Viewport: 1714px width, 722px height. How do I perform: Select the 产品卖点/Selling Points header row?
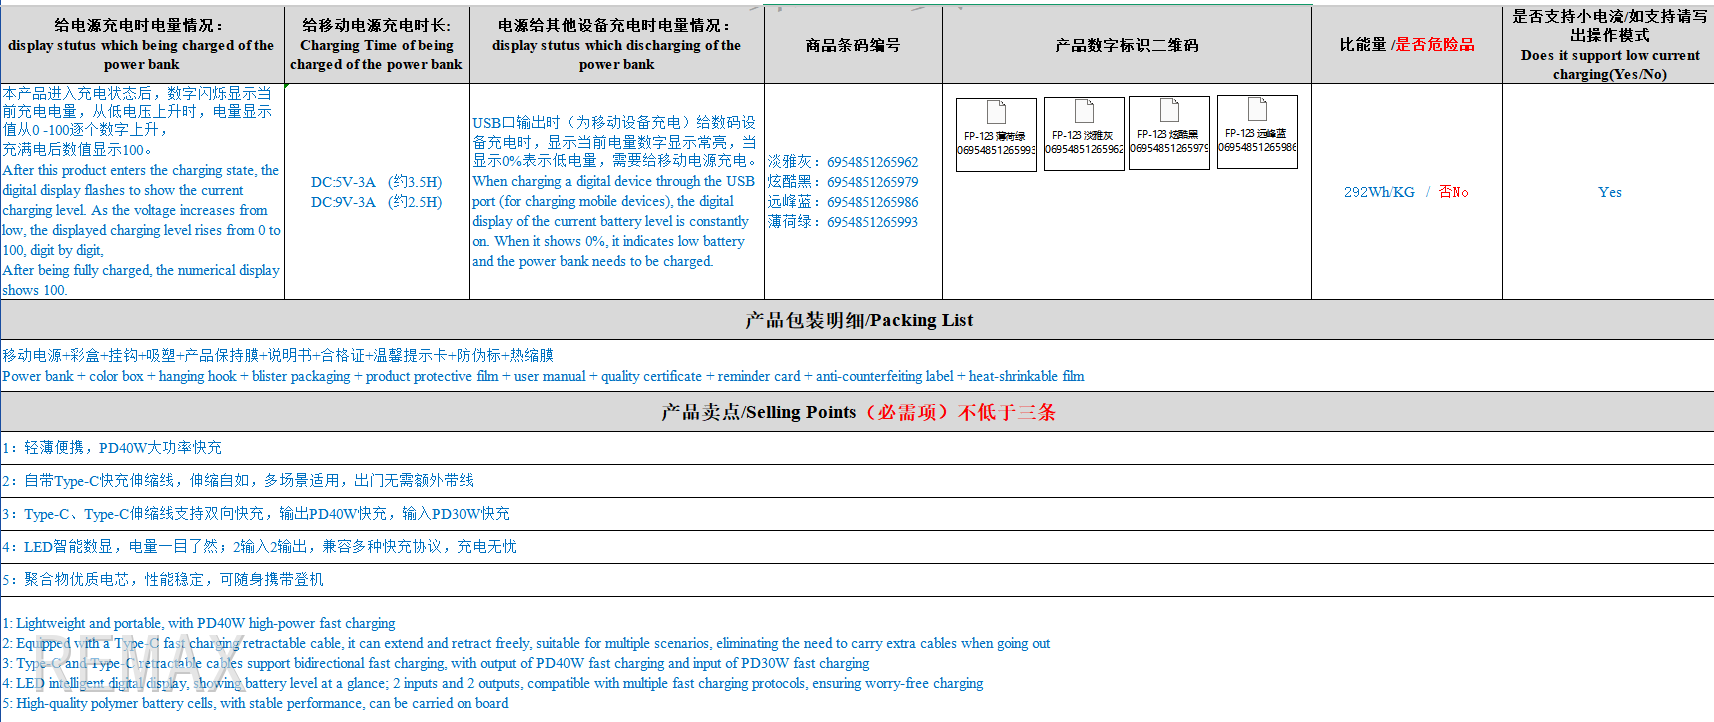858,412
